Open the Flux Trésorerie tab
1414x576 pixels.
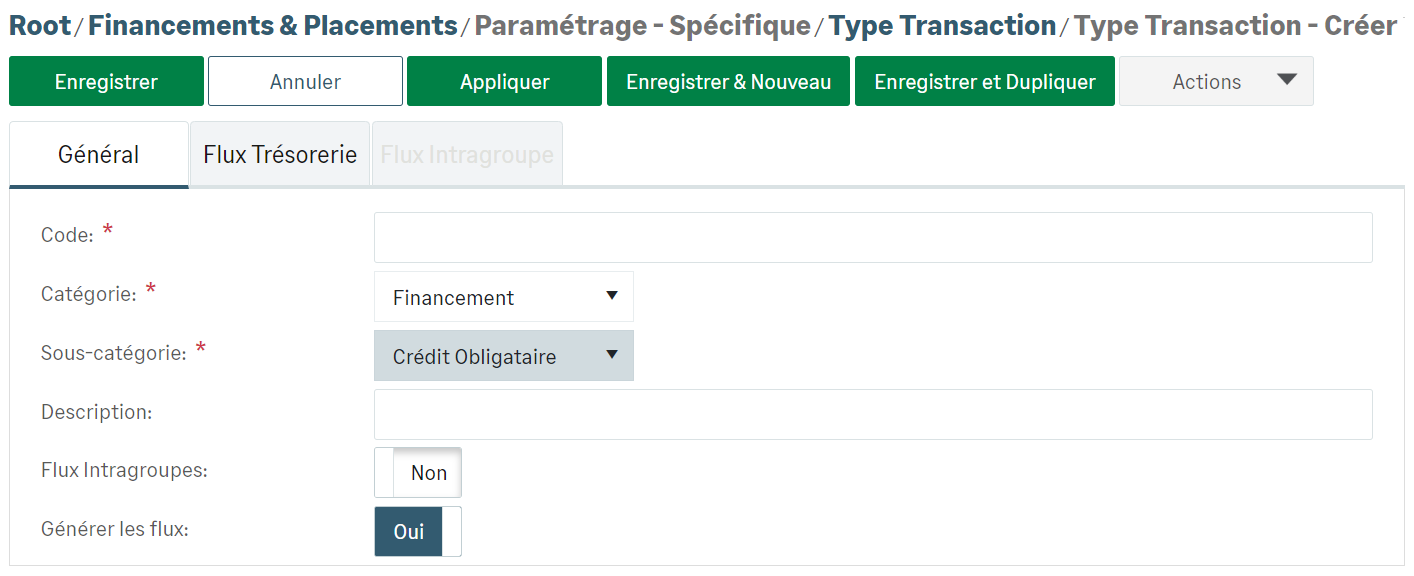[280, 155]
